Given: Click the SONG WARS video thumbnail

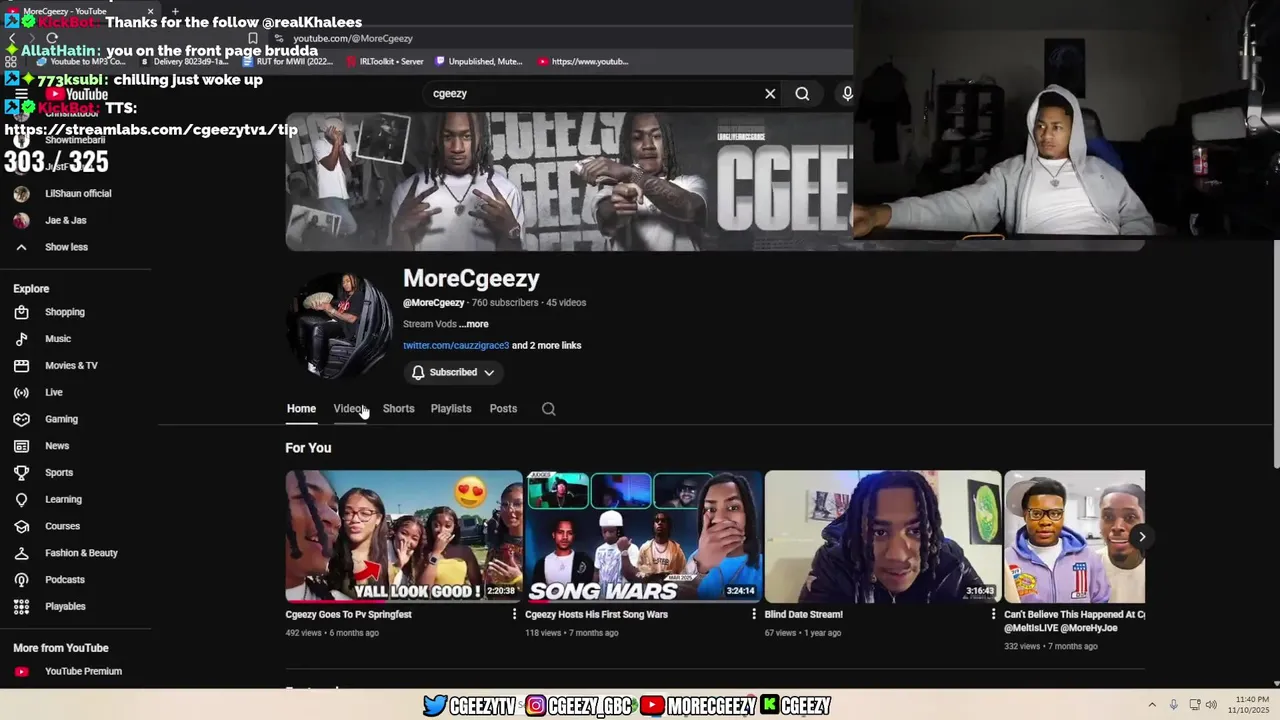Looking at the screenshot, I should click(643, 537).
